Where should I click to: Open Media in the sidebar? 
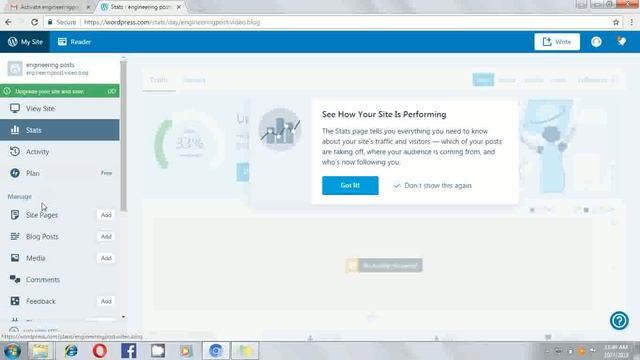(36, 258)
